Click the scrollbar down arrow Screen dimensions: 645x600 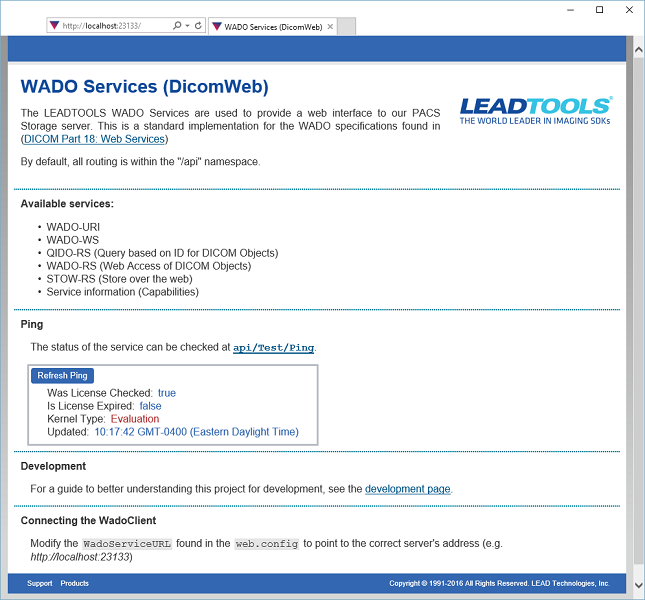pos(638,585)
